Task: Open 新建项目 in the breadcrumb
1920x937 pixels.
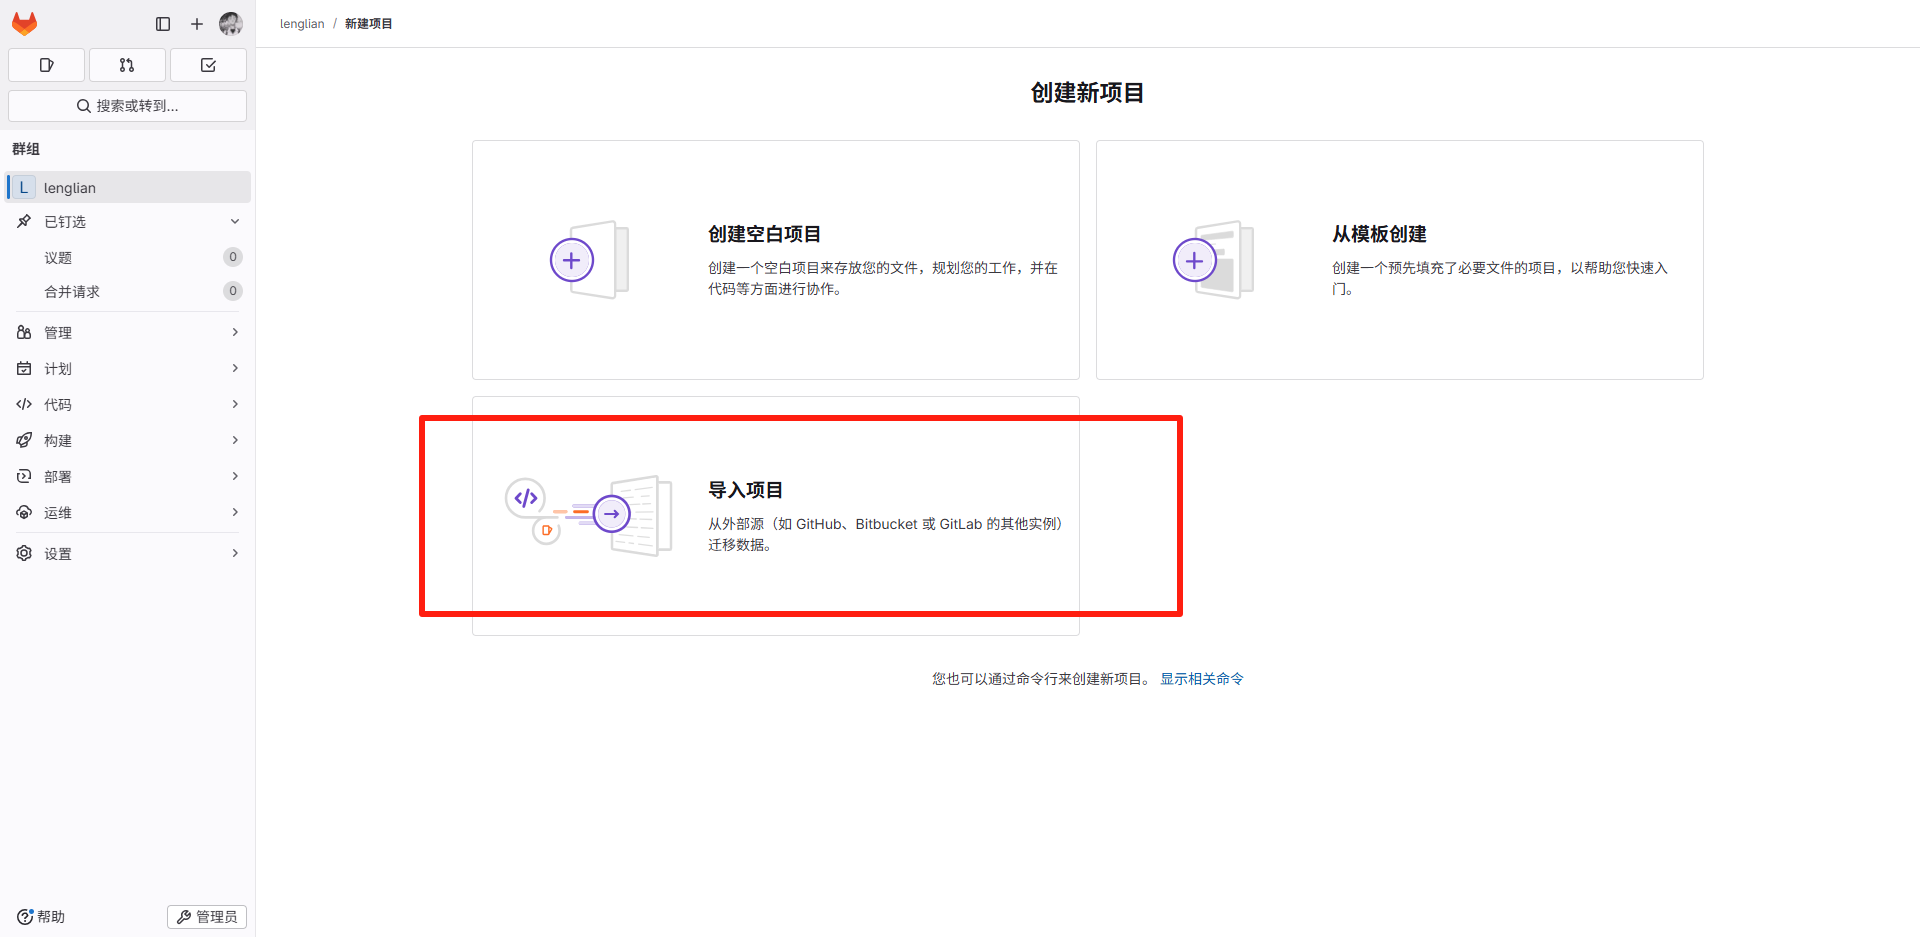Action: [x=368, y=23]
